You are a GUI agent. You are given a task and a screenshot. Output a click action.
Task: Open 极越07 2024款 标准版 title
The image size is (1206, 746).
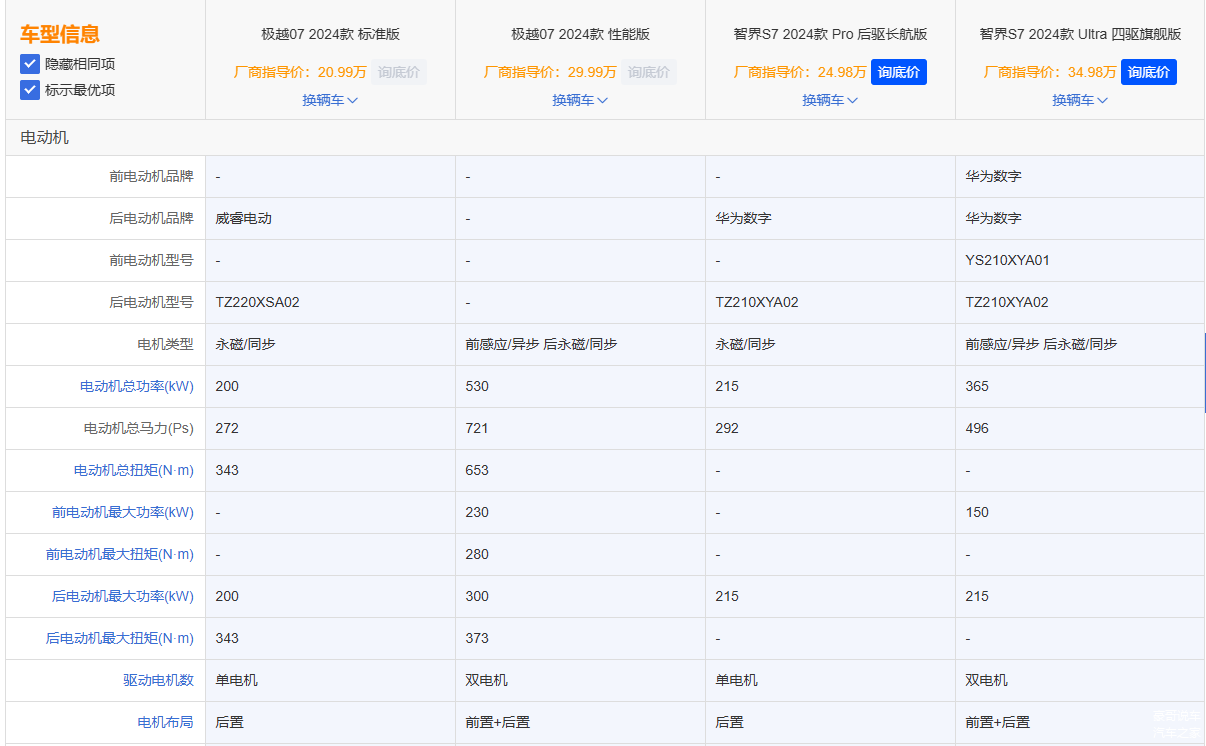pos(331,34)
